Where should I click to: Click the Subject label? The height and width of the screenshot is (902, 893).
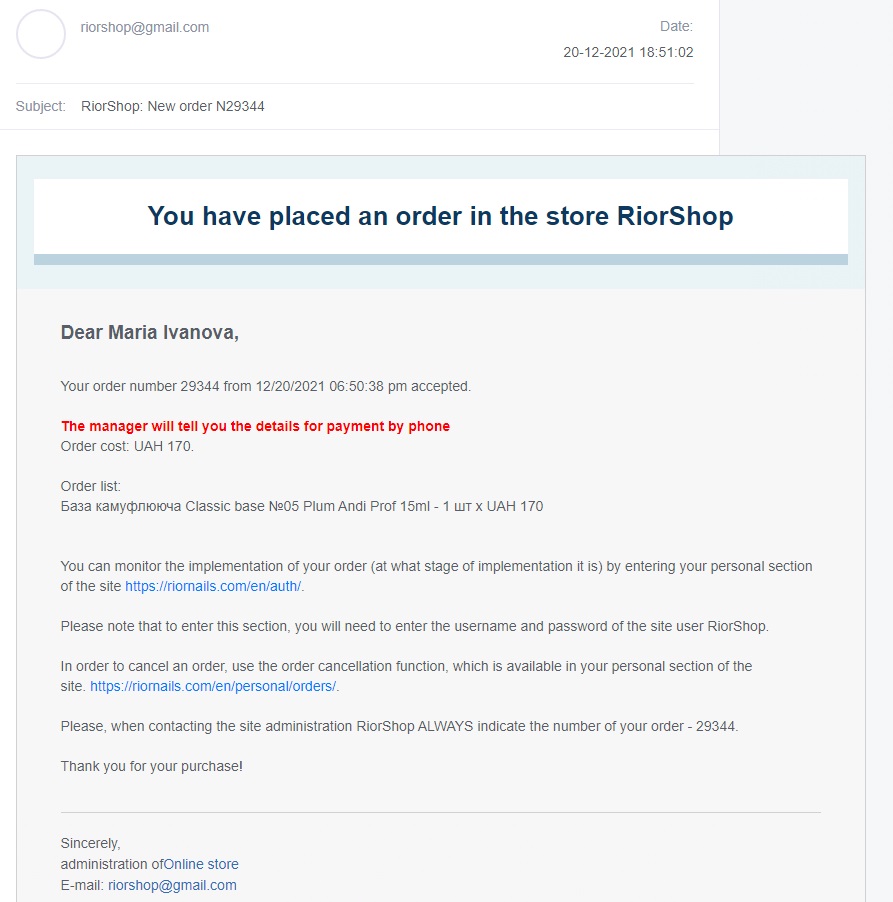pyautogui.click(x=41, y=106)
